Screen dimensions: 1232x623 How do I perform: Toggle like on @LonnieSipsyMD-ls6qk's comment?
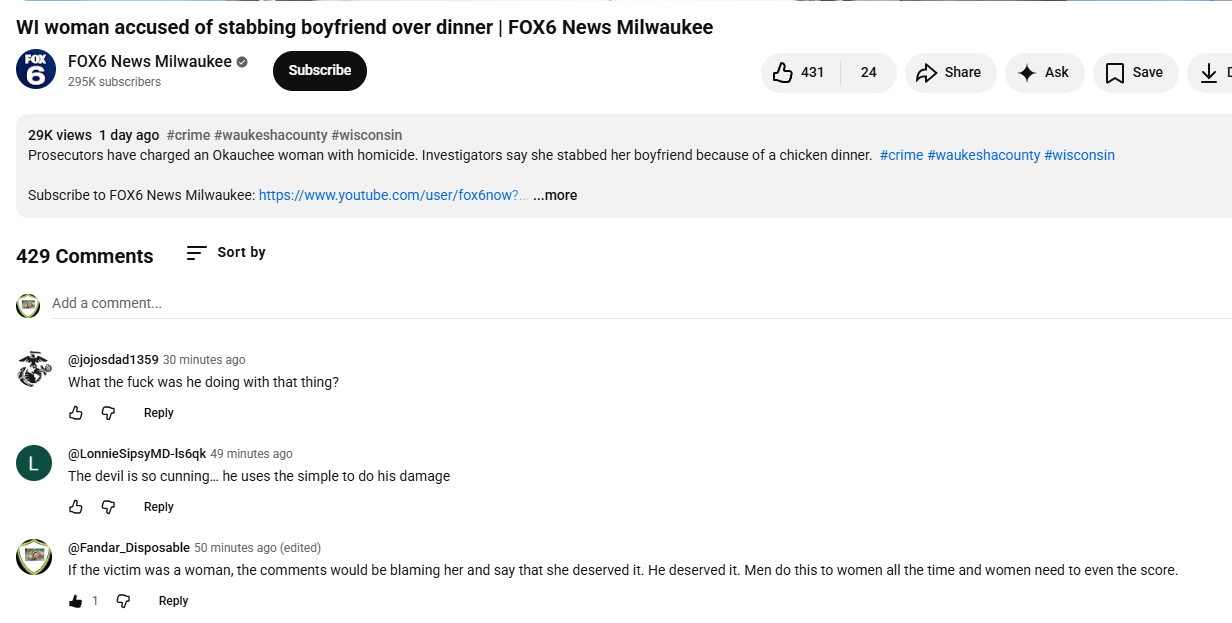pyautogui.click(x=76, y=507)
